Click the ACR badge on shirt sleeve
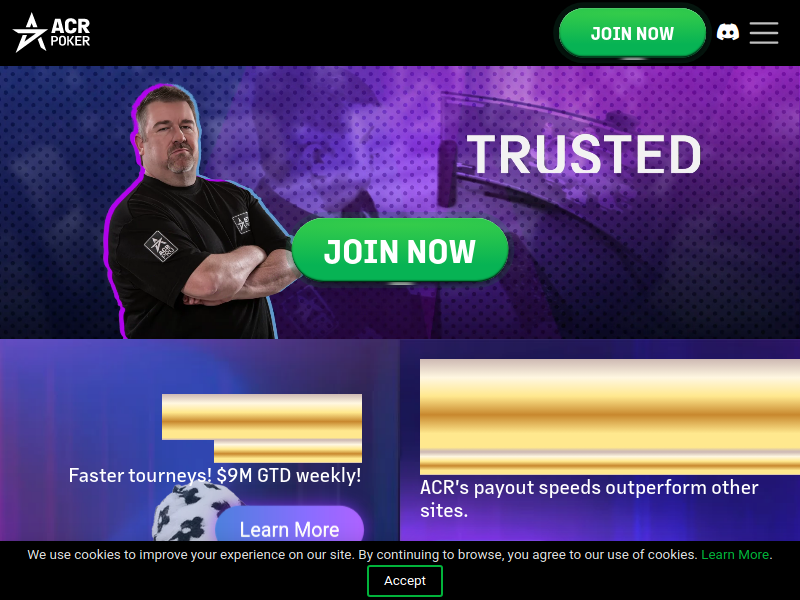Screen dimensions: 800x600 pyautogui.click(x=160, y=246)
